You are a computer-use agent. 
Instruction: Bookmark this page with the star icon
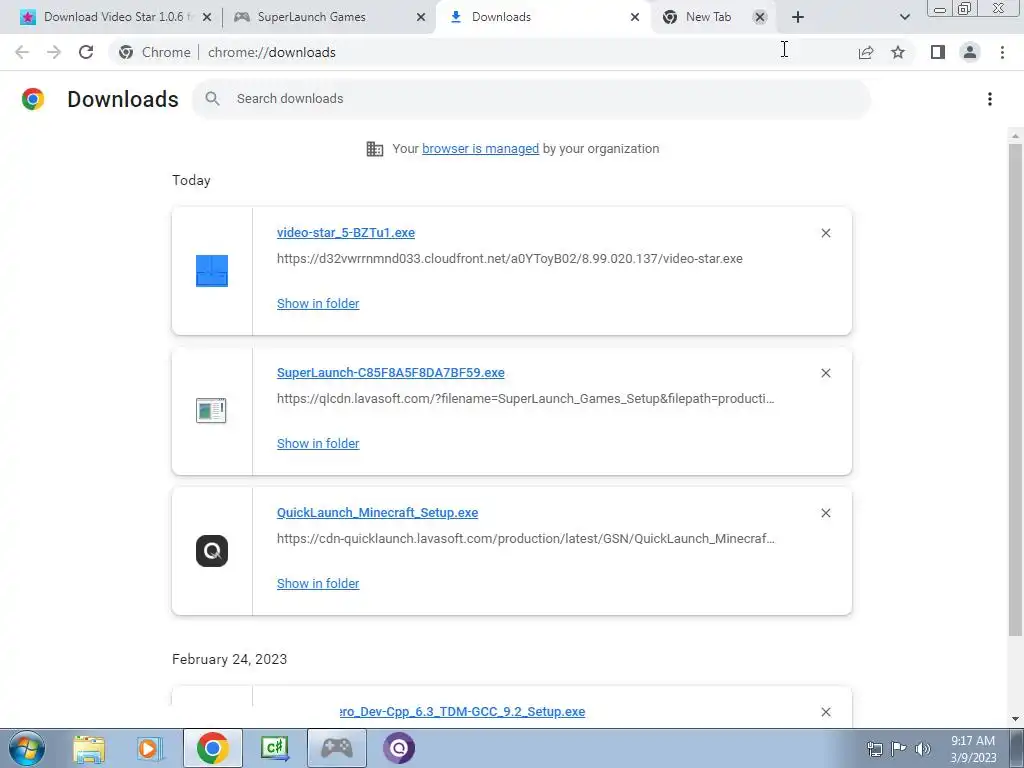[x=898, y=52]
